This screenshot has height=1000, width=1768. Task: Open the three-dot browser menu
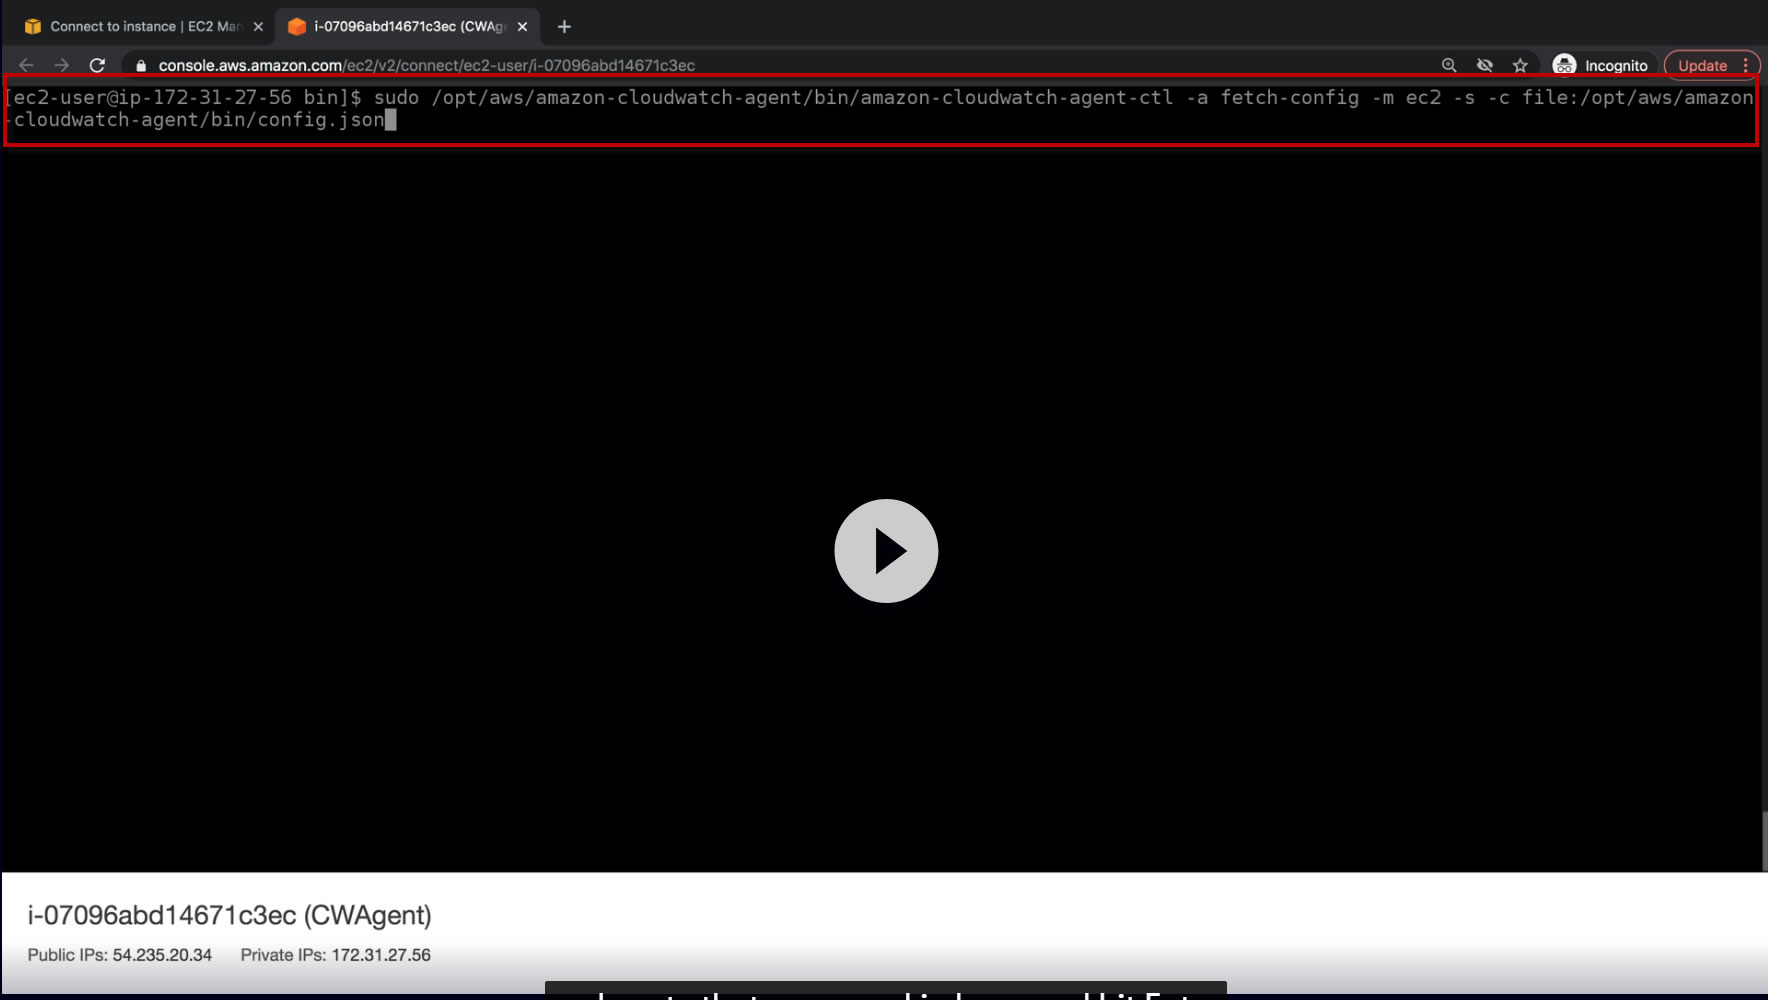coord(1746,65)
